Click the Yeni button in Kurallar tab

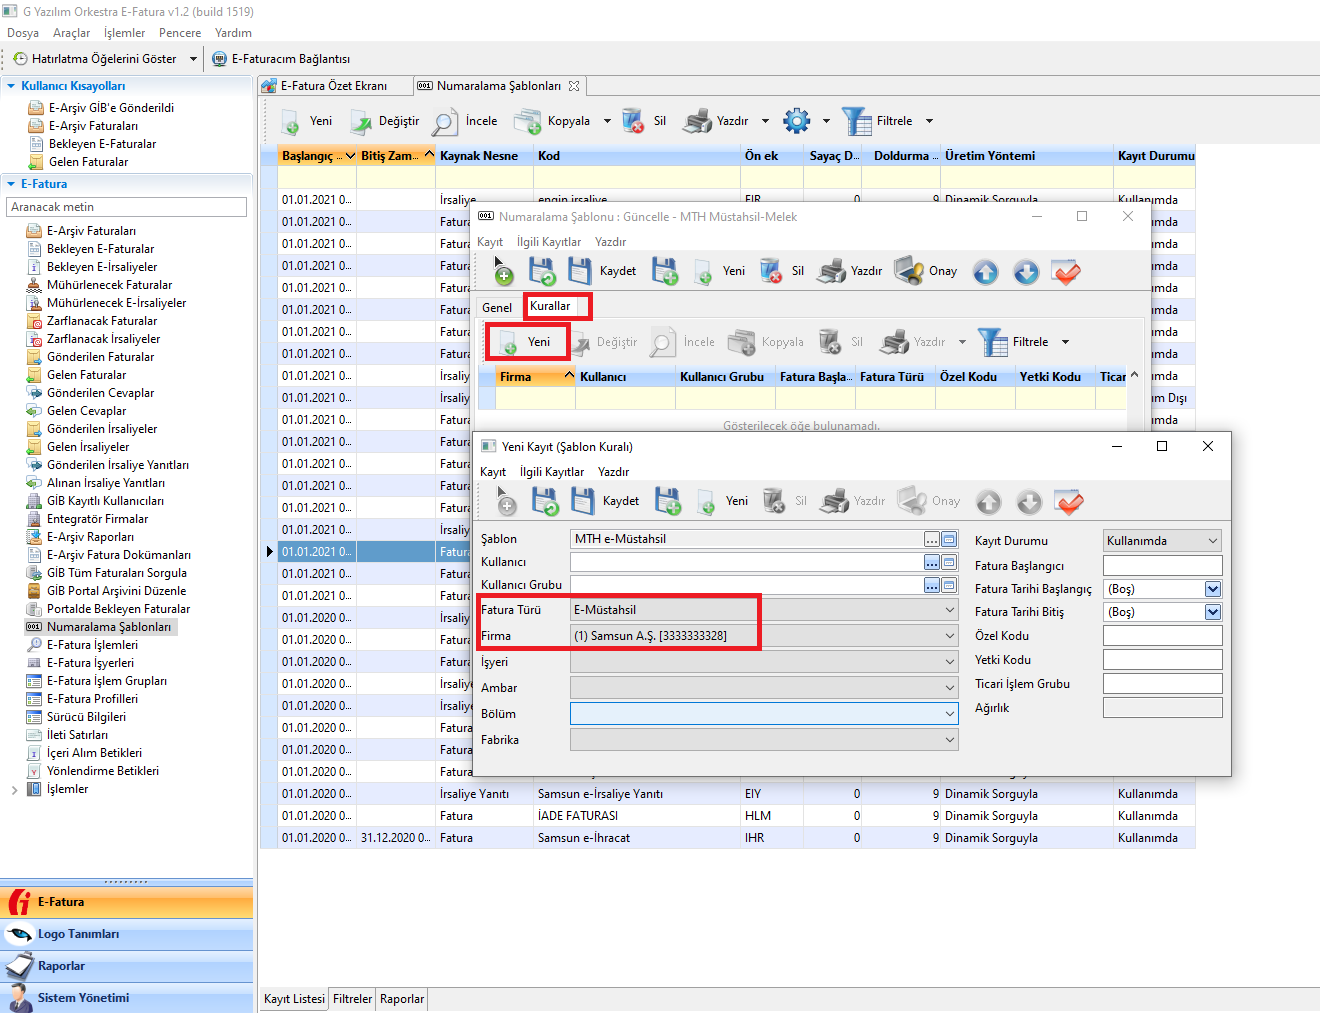pyautogui.click(x=527, y=342)
